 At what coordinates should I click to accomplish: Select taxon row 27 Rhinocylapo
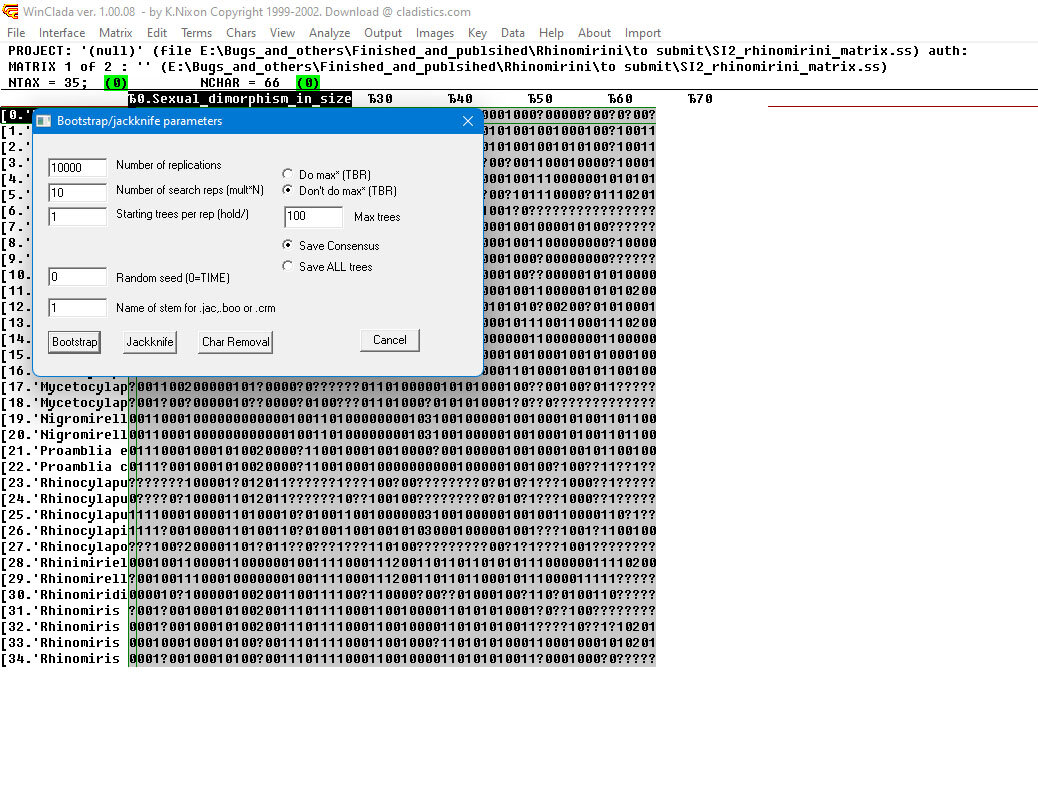[65, 546]
